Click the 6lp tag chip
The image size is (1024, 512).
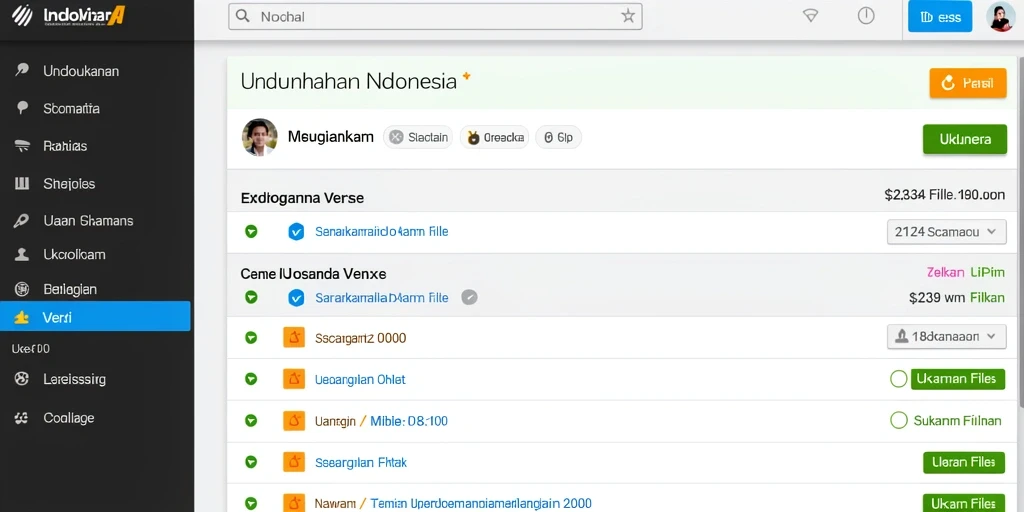(x=558, y=137)
